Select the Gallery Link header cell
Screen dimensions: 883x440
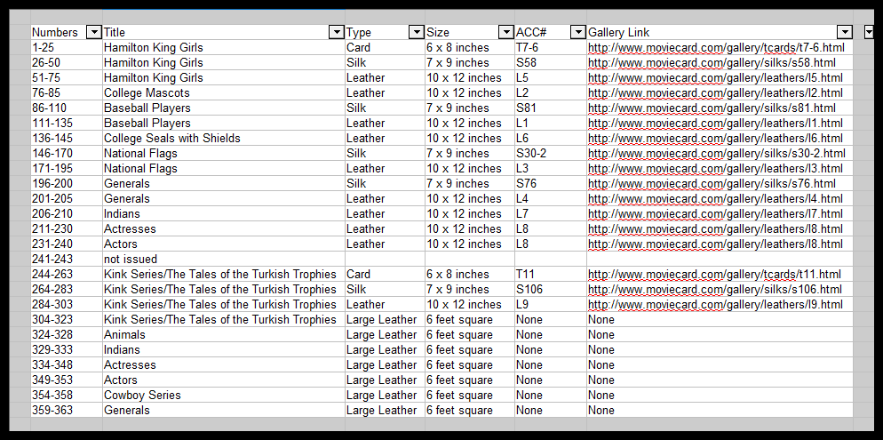click(720, 32)
